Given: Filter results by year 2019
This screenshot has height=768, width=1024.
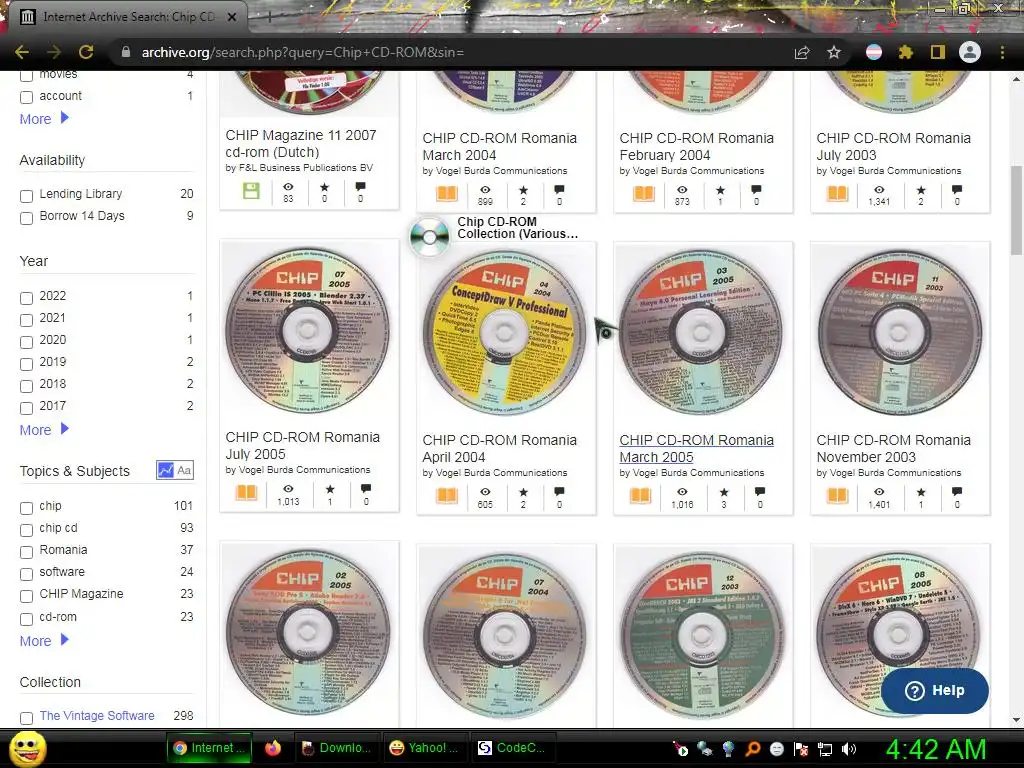Looking at the screenshot, I should 26,364.
